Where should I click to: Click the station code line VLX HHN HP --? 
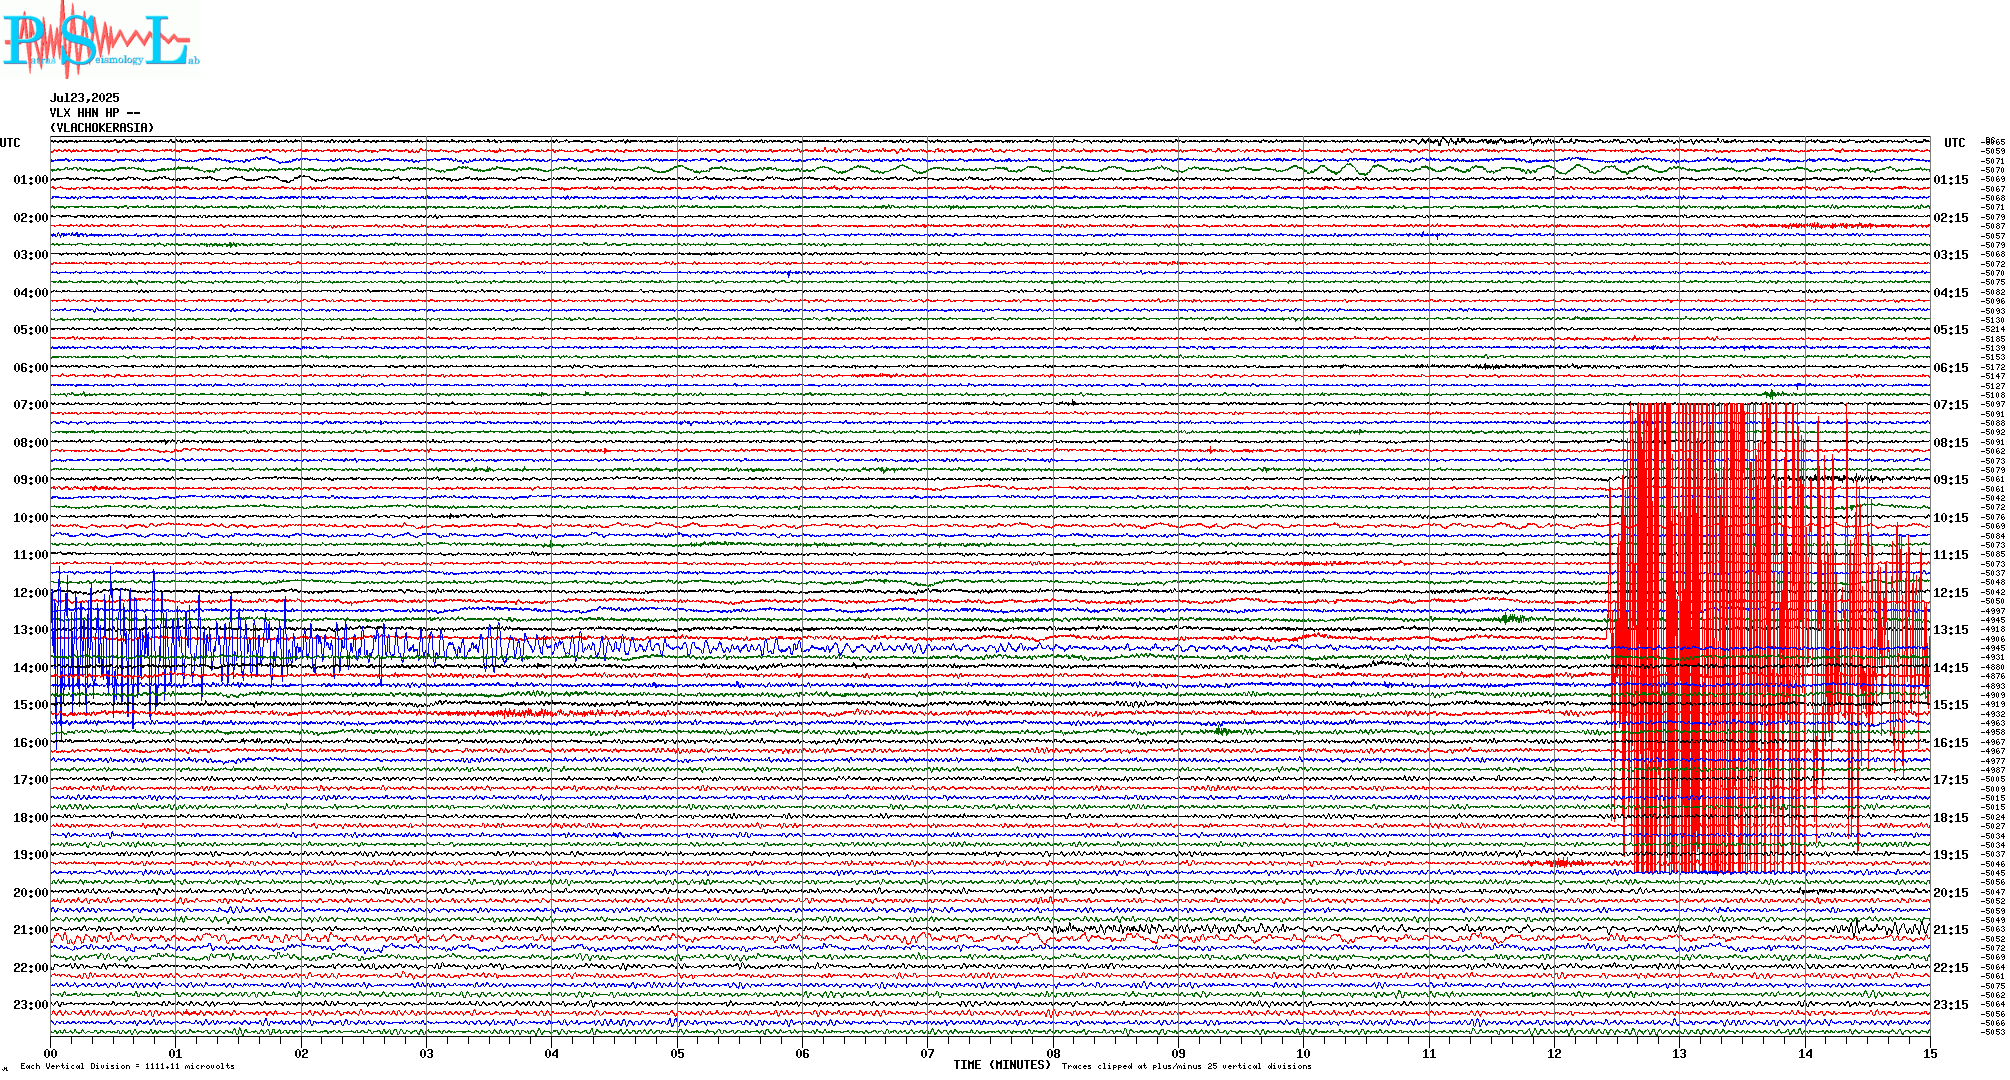coord(95,113)
